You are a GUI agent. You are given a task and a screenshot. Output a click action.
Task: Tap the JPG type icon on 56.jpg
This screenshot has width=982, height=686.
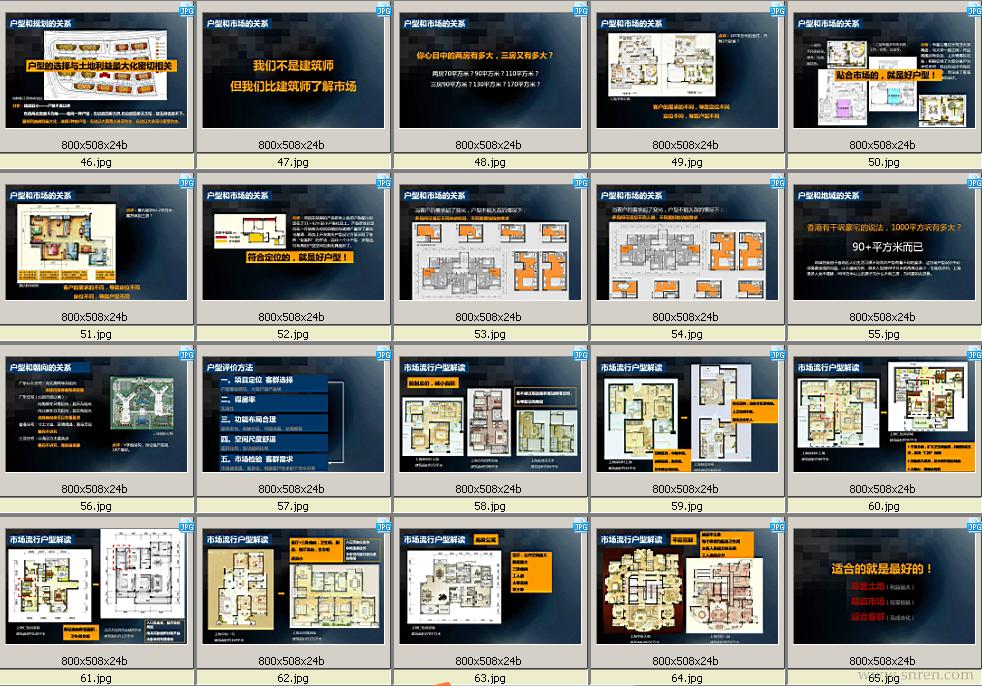(187, 355)
